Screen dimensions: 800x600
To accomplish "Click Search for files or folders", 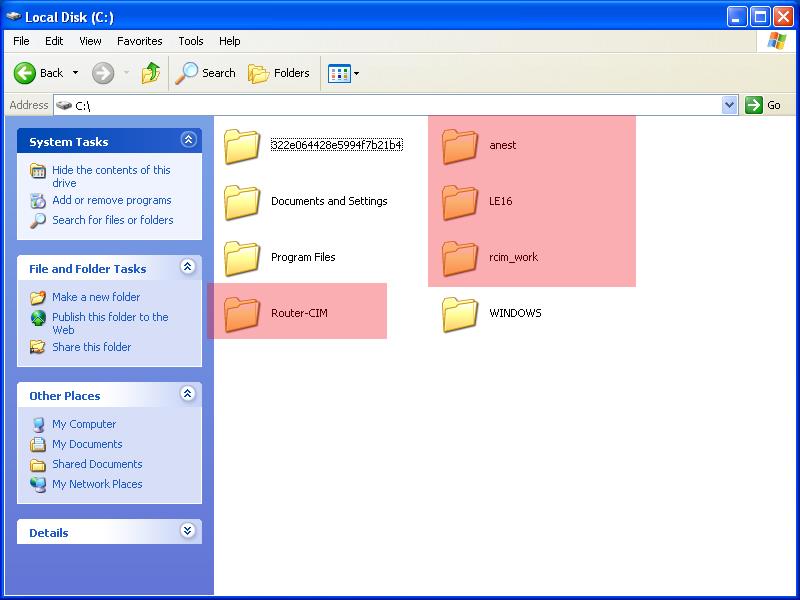I will (x=113, y=220).
